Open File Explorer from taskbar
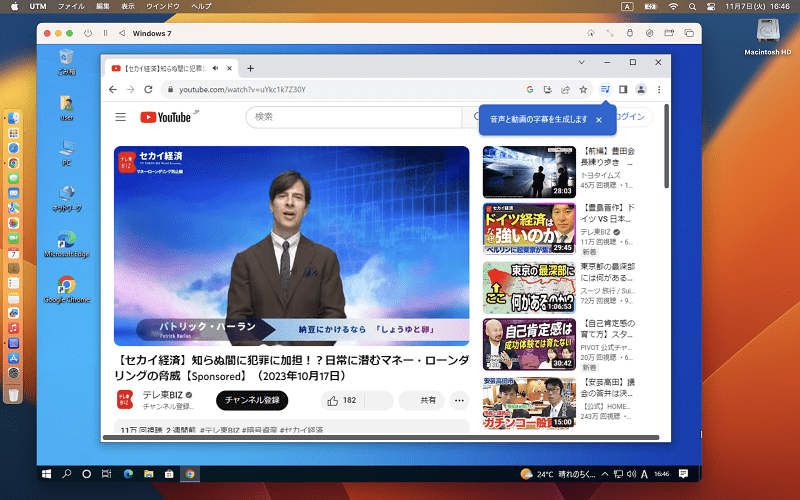This screenshot has width=800, height=500. (x=148, y=474)
